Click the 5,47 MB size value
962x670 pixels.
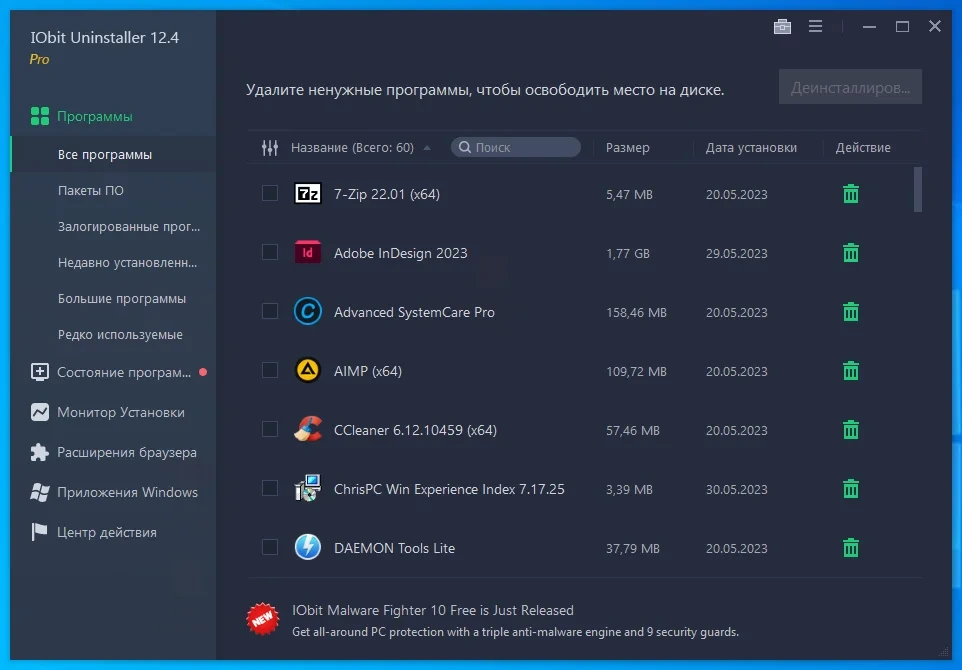[629, 194]
